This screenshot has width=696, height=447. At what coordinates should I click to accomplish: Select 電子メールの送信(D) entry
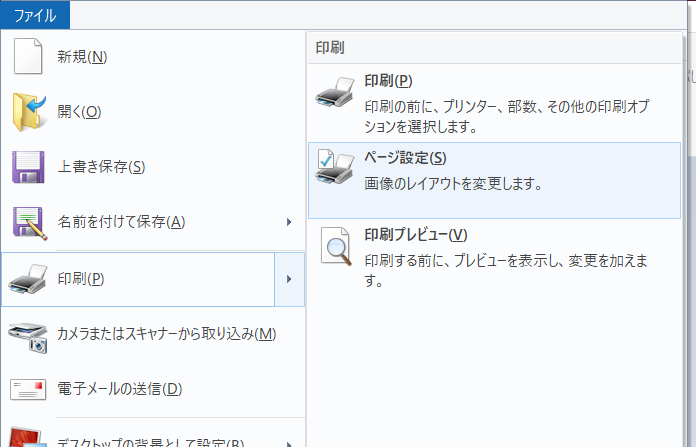point(153,389)
